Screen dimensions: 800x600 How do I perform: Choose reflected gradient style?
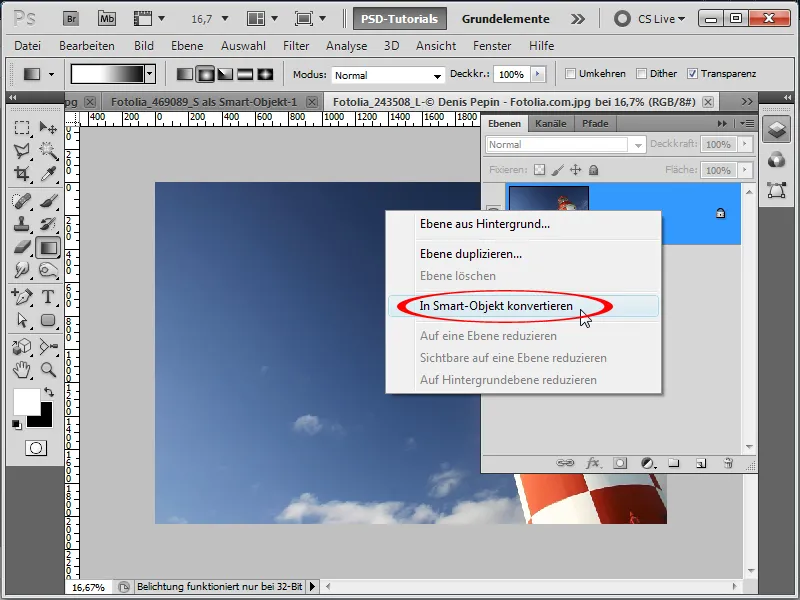coord(245,74)
